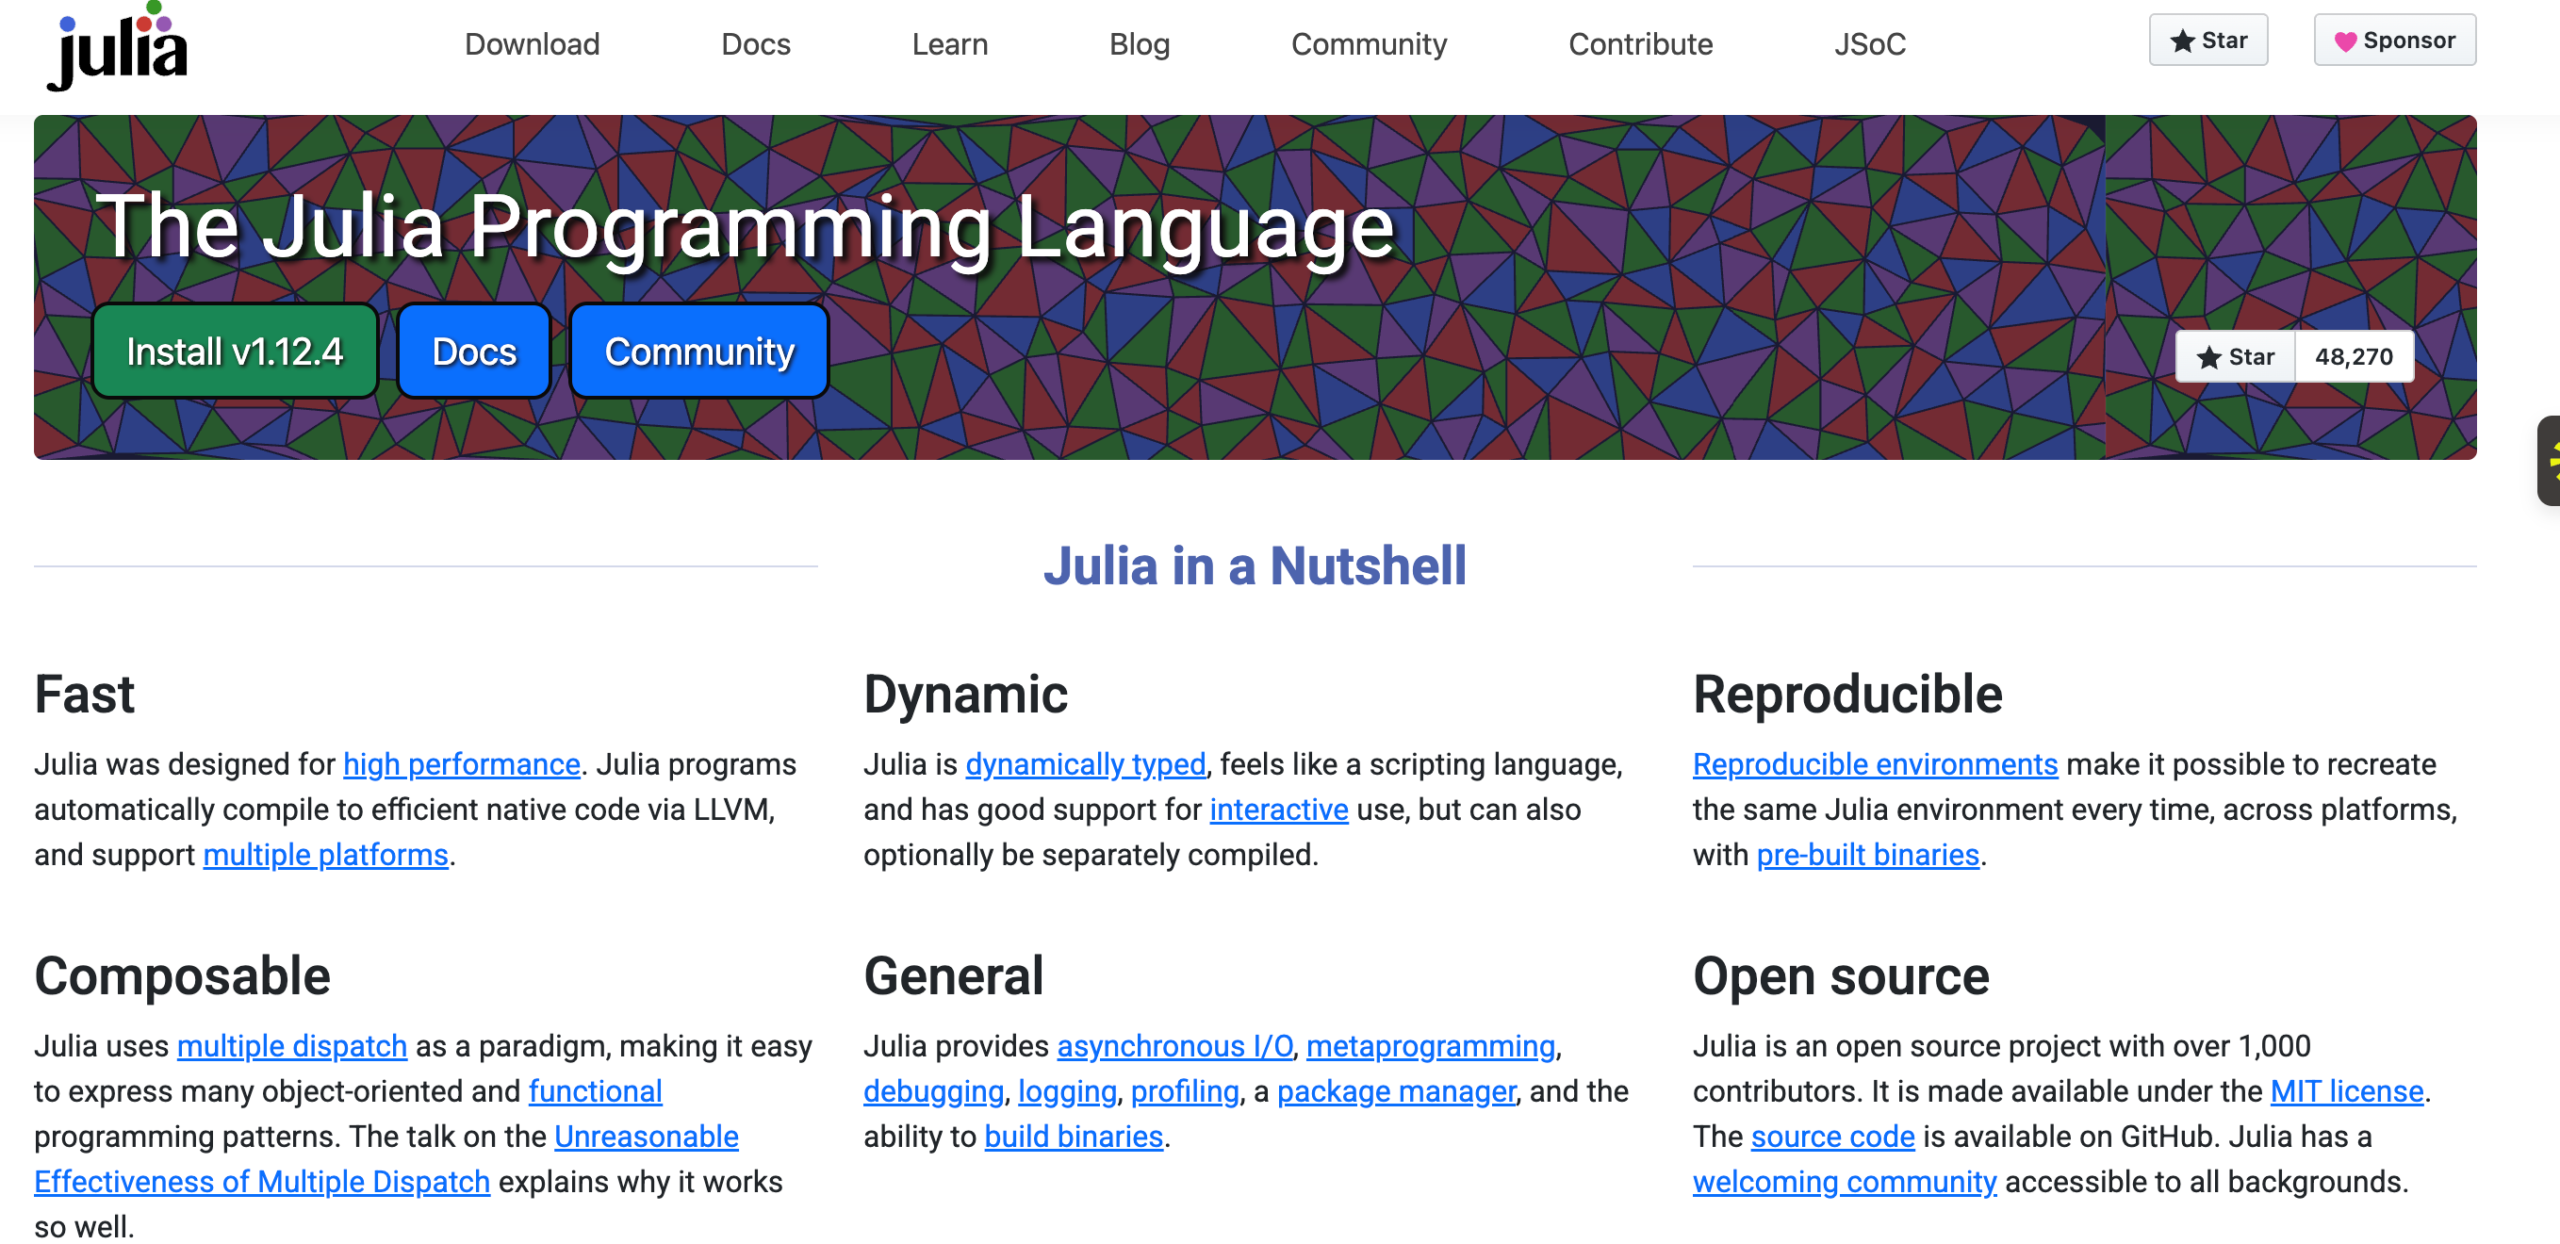Open the source code link
The image size is (2560, 1244).
(x=1831, y=1136)
